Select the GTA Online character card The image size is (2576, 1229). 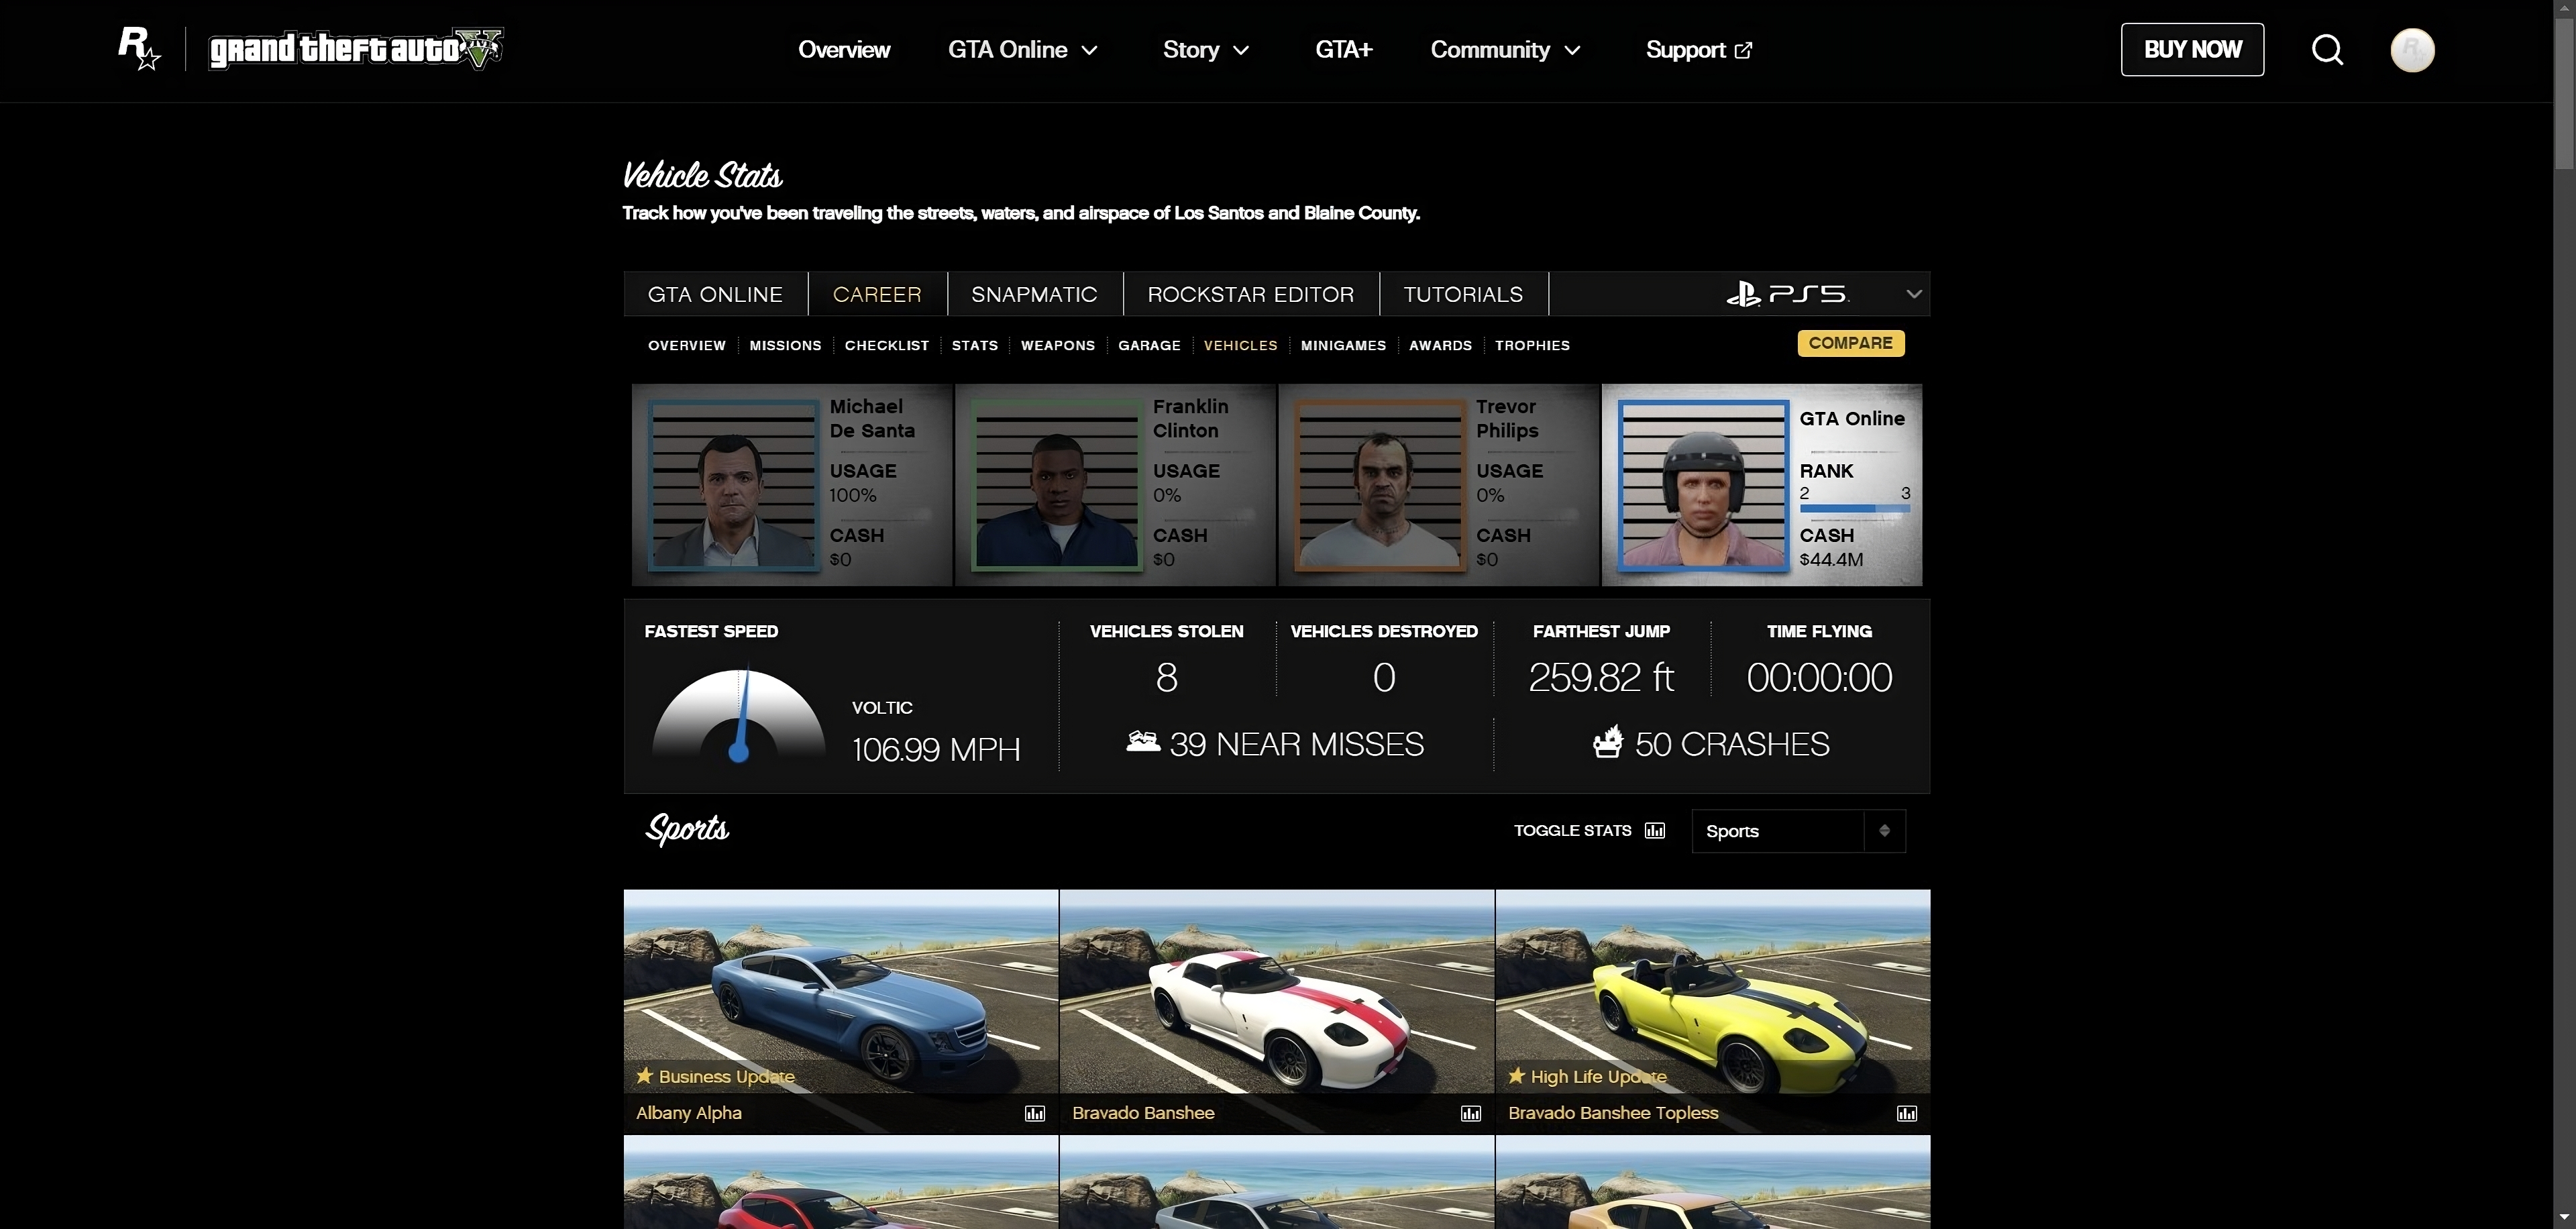click(x=1762, y=485)
